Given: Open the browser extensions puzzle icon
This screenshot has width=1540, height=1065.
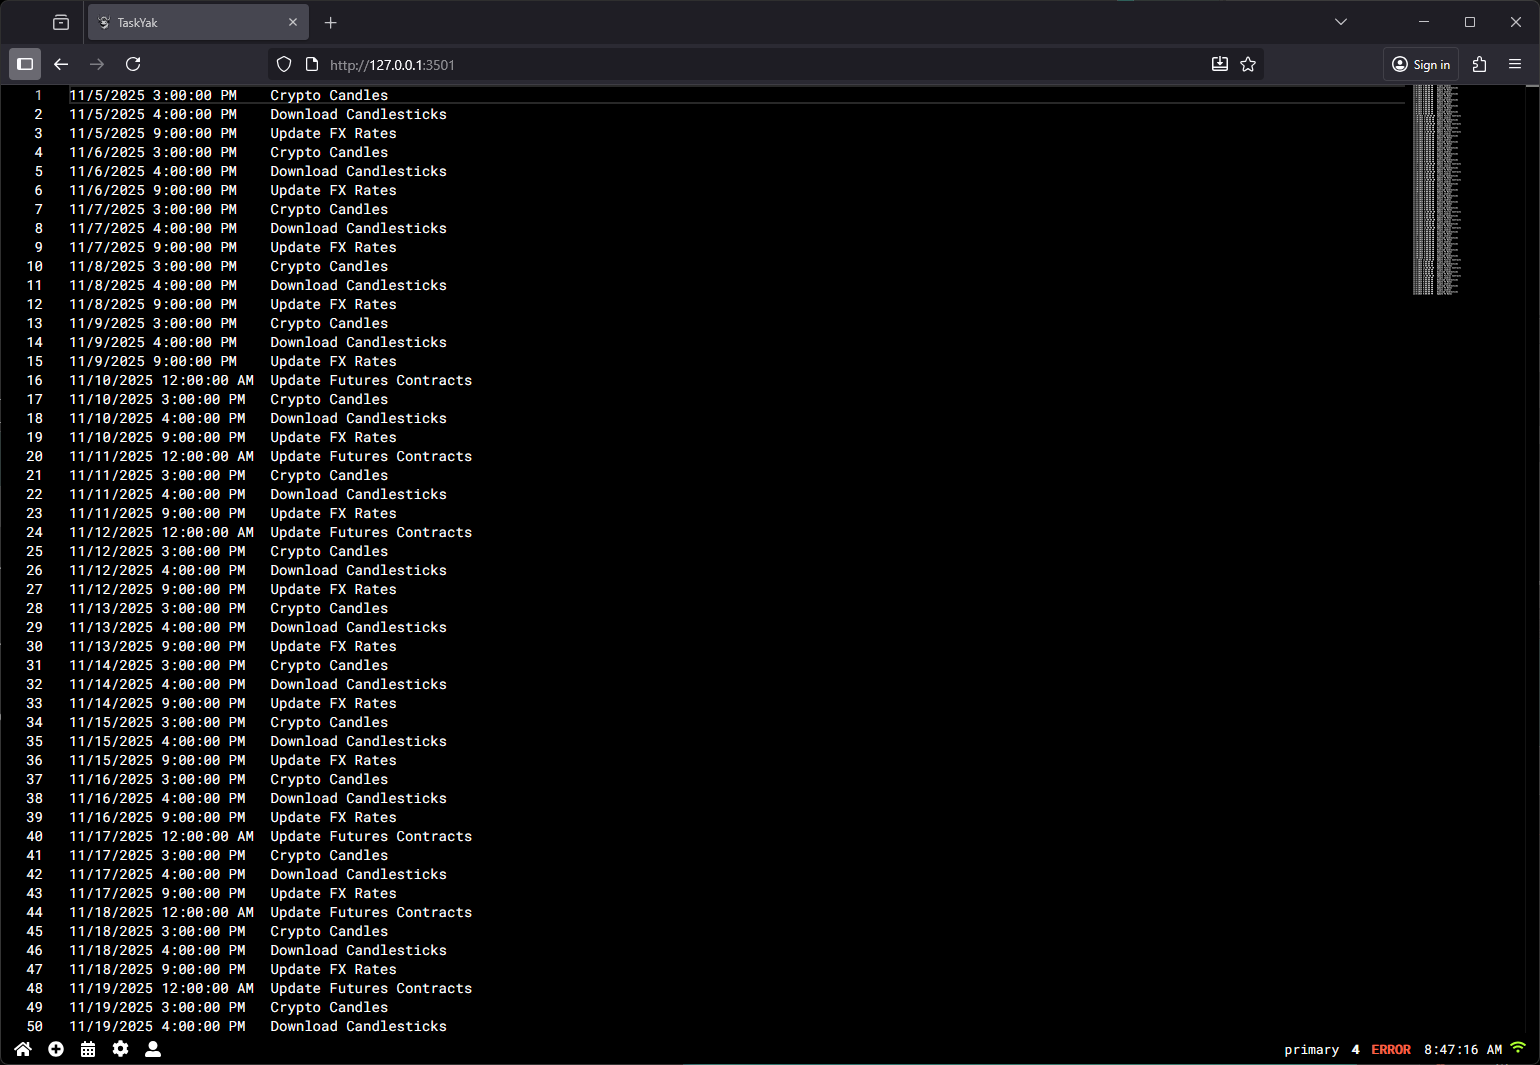Looking at the screenshot, I should 1480,64.
